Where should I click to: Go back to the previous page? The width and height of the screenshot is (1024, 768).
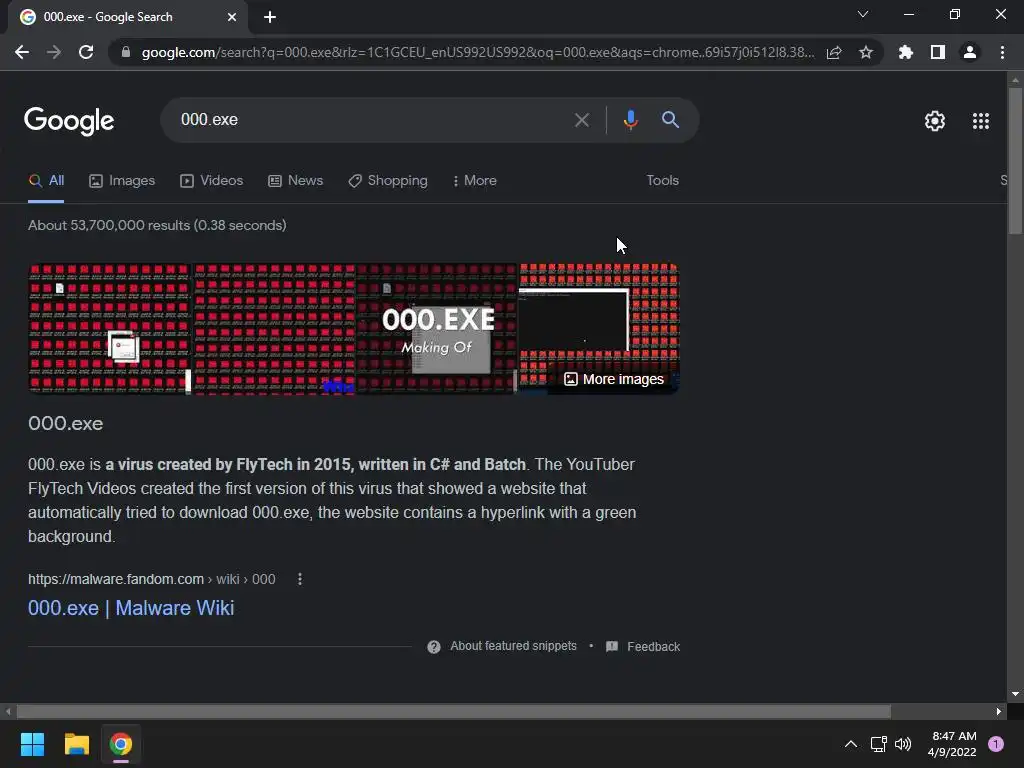(22, 52)
